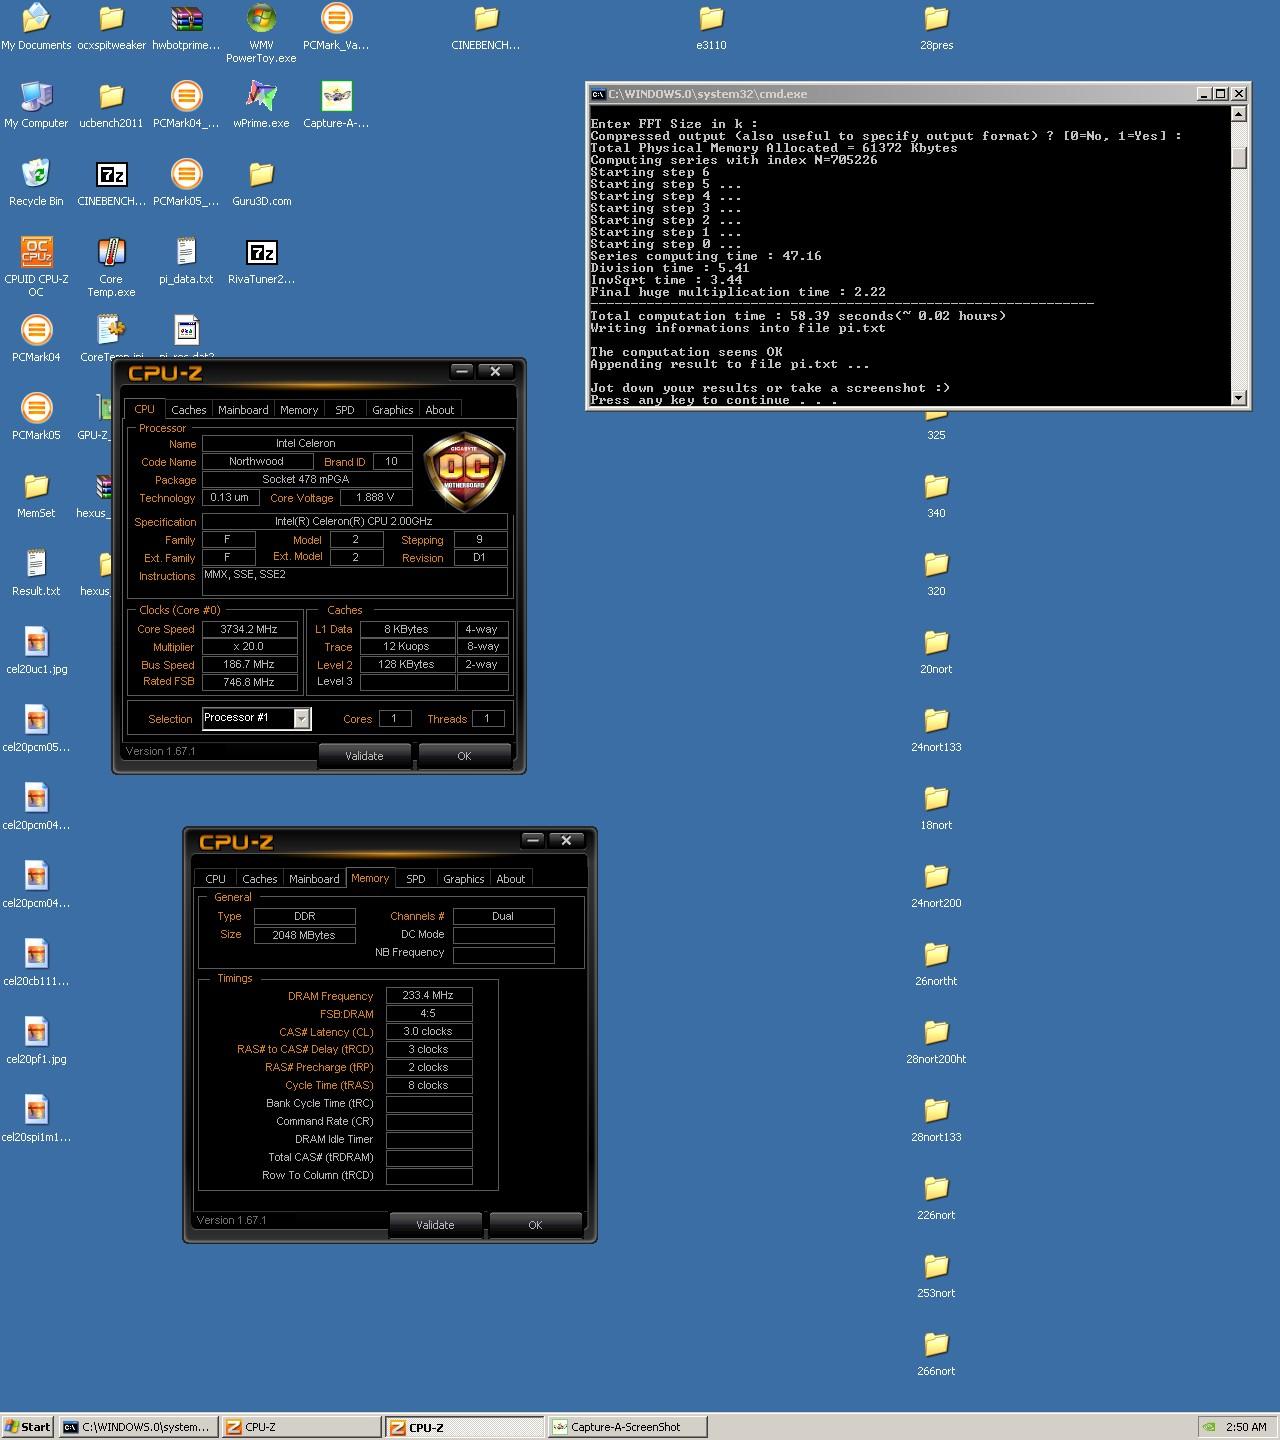
Task: Click OK in the upper CPU-Z window
Action: (464, 756)
